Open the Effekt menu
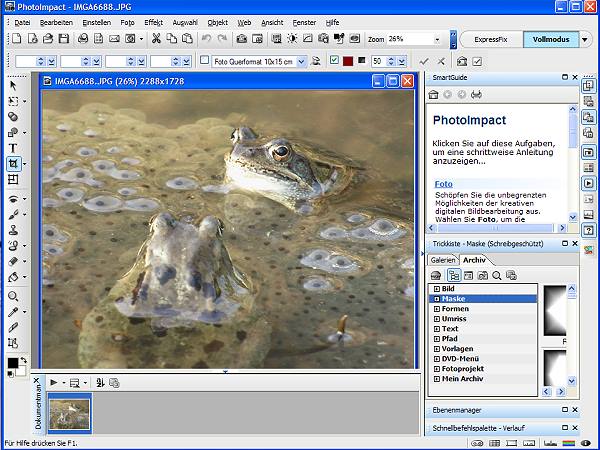The width and height of the screenshot is (600, 450). (153, 21)
